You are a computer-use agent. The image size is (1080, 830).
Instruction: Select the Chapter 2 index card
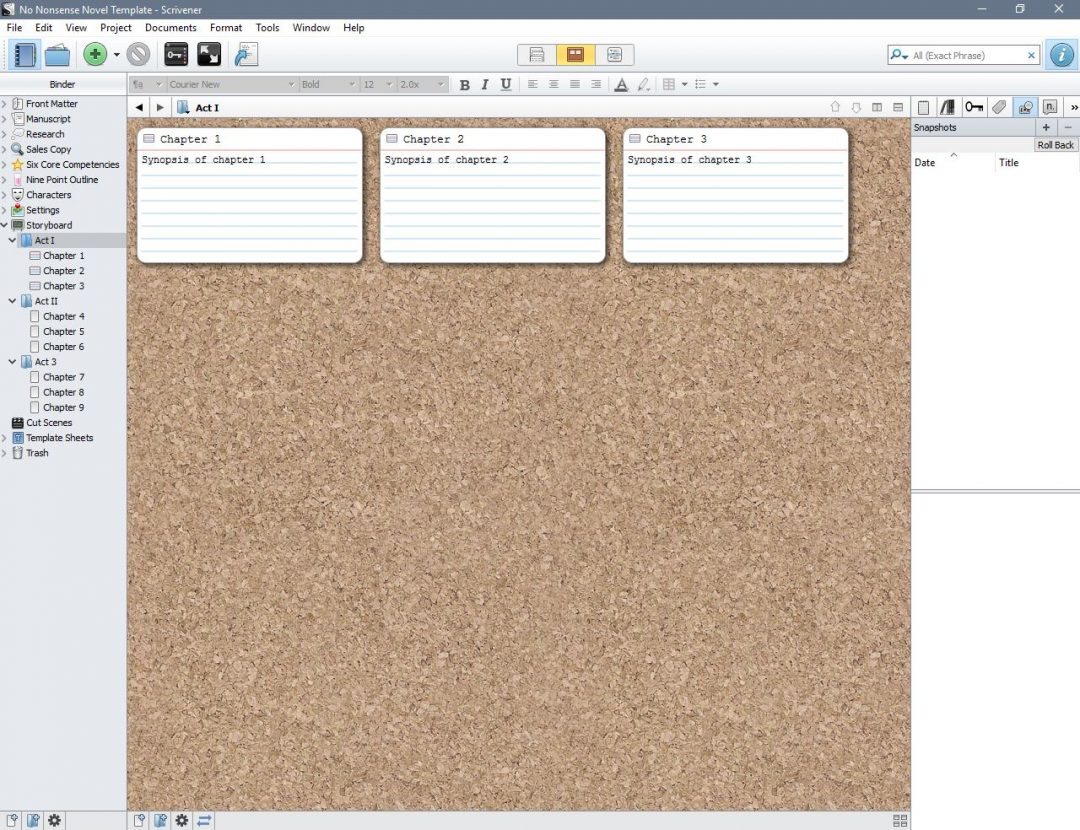pyautogui.click(x=492, y=195)
